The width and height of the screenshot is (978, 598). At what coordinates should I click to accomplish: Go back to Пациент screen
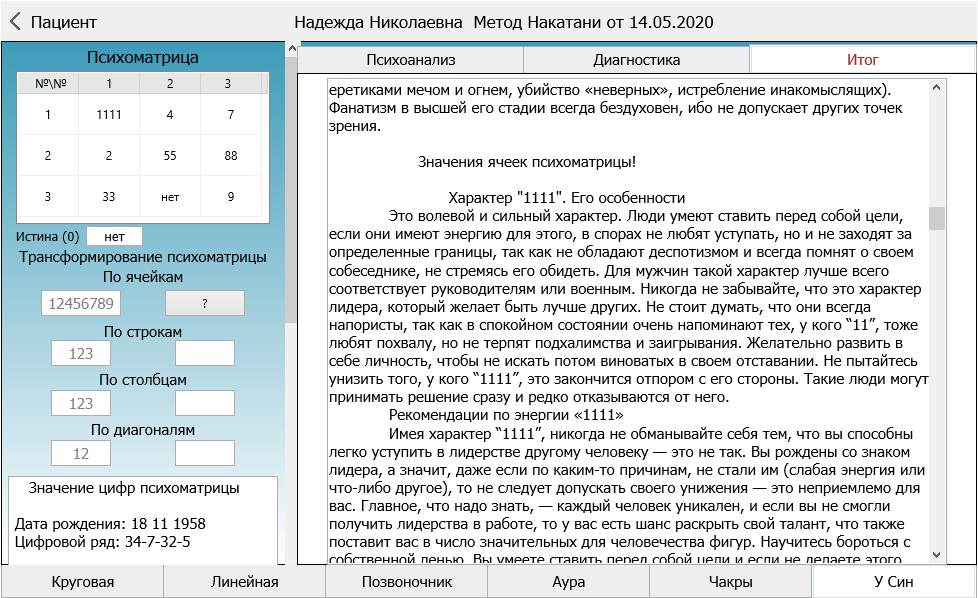coord(55,22)
